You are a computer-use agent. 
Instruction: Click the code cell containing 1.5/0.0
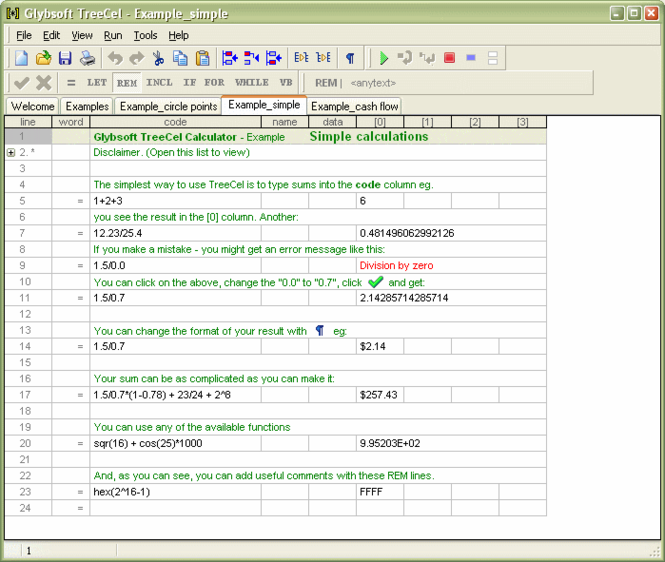tap(176, 266)
